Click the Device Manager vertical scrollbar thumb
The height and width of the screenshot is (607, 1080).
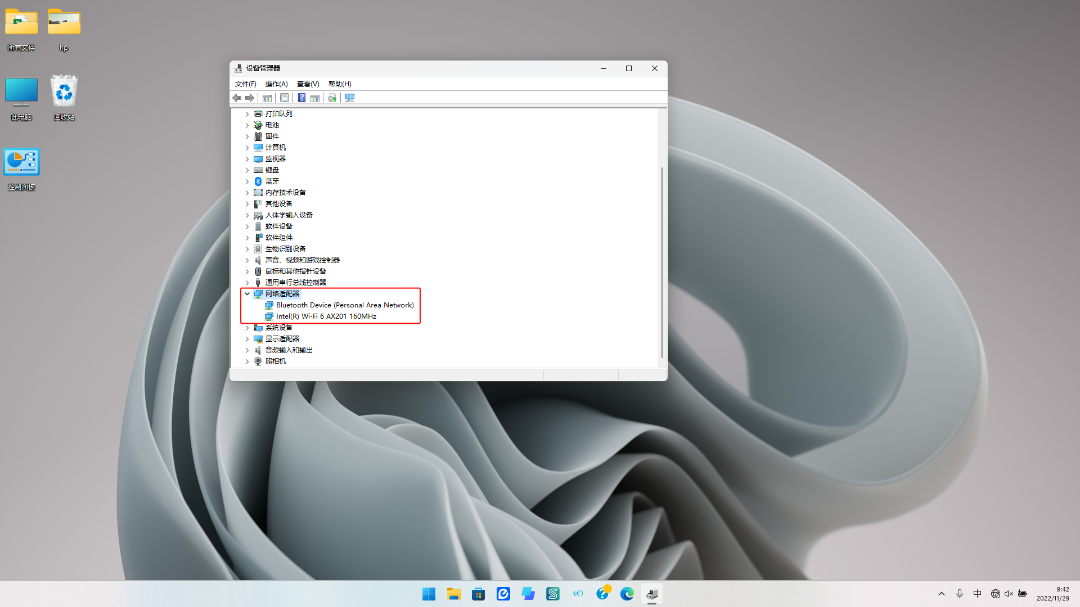click(662, 262)
